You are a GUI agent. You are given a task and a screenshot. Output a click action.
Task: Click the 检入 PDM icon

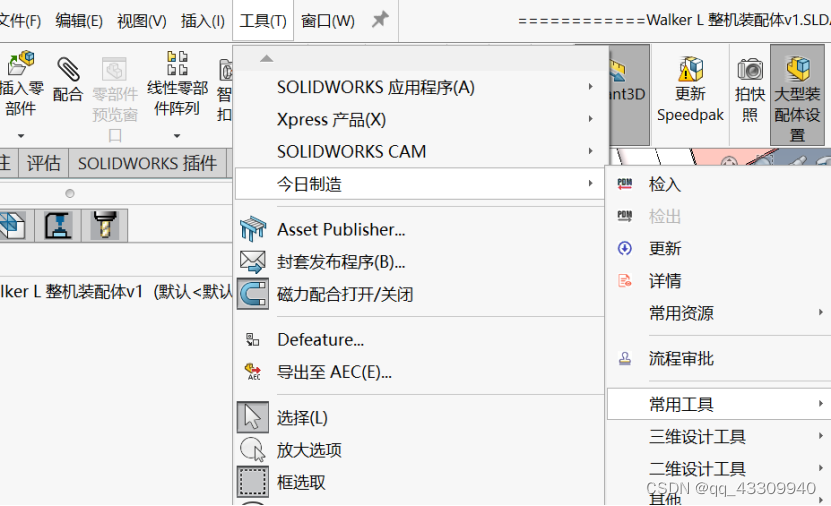click(625, 184)
